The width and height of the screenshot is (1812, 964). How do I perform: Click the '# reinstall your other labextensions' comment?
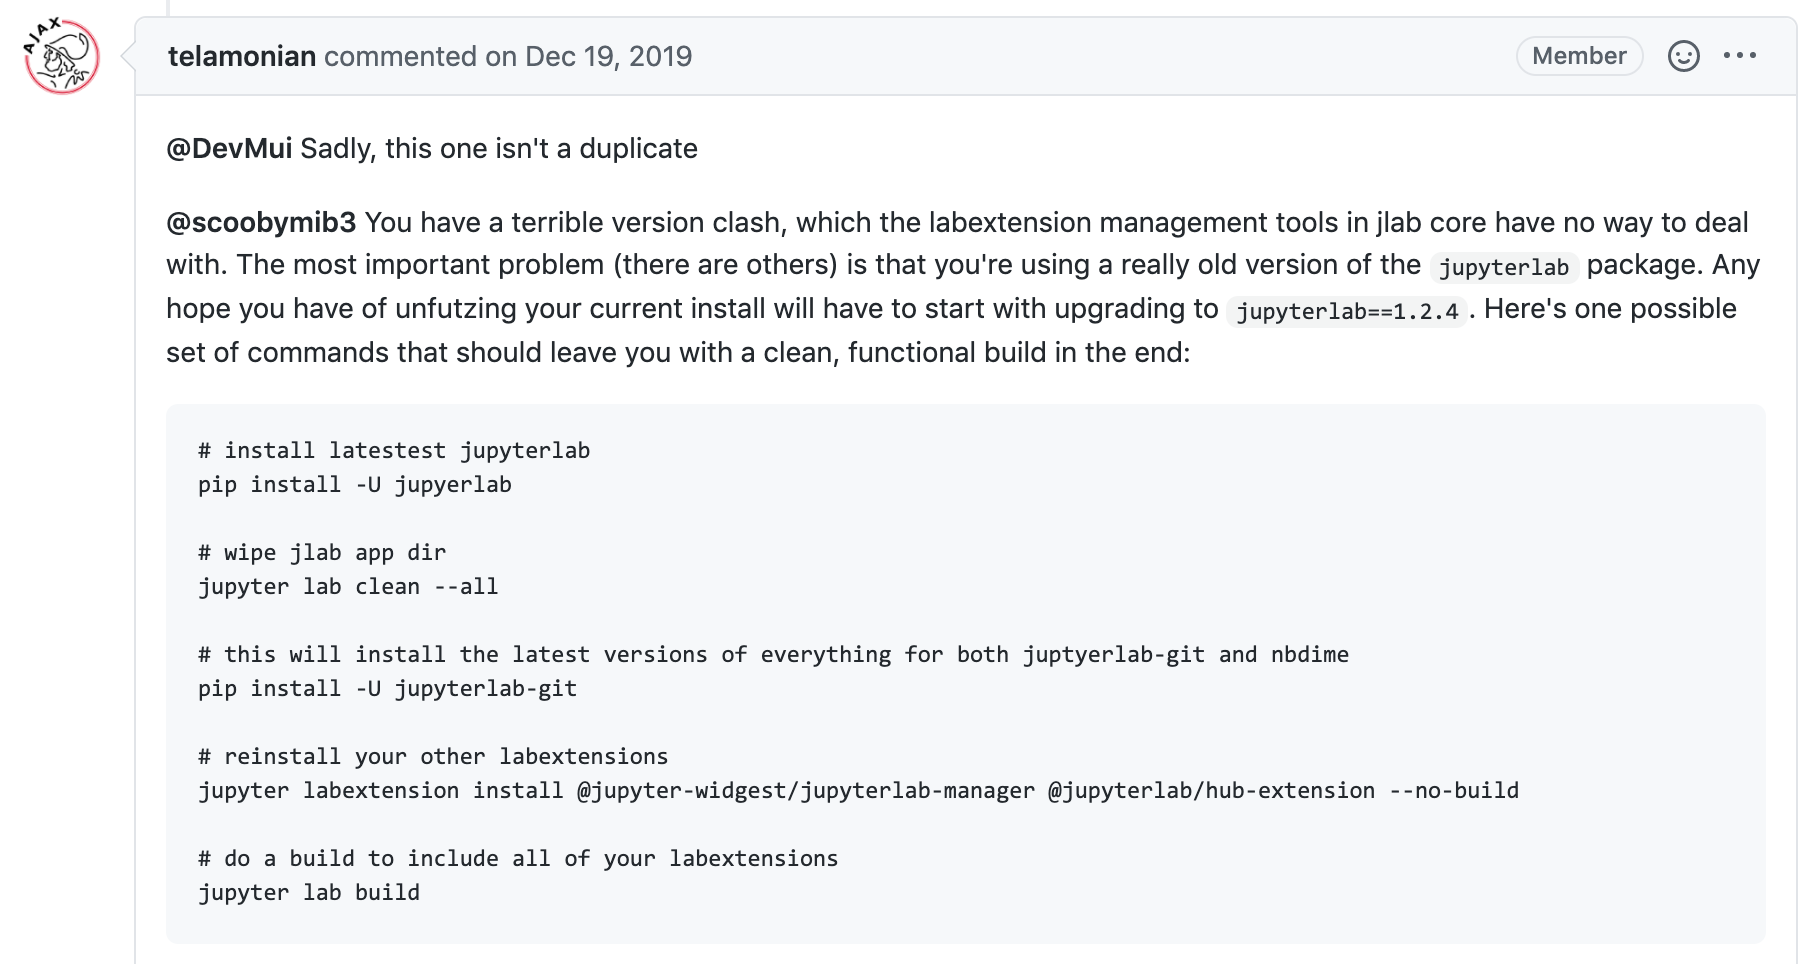(x=433, y=757)
